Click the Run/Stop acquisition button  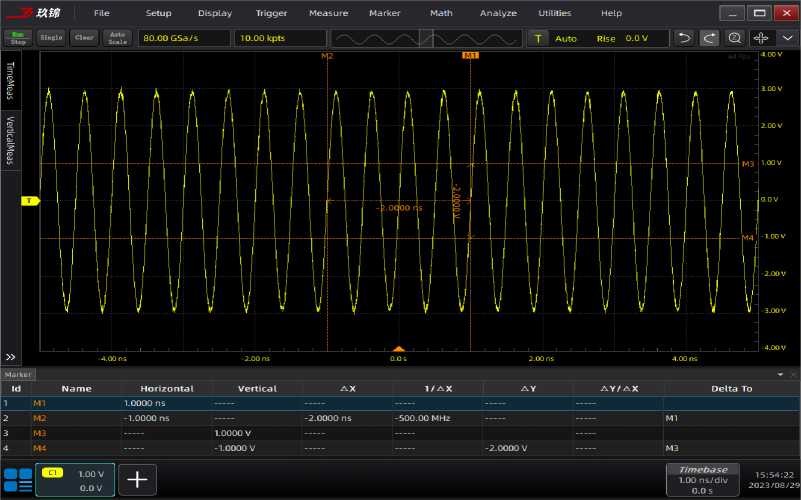click(x=17, y=37)
